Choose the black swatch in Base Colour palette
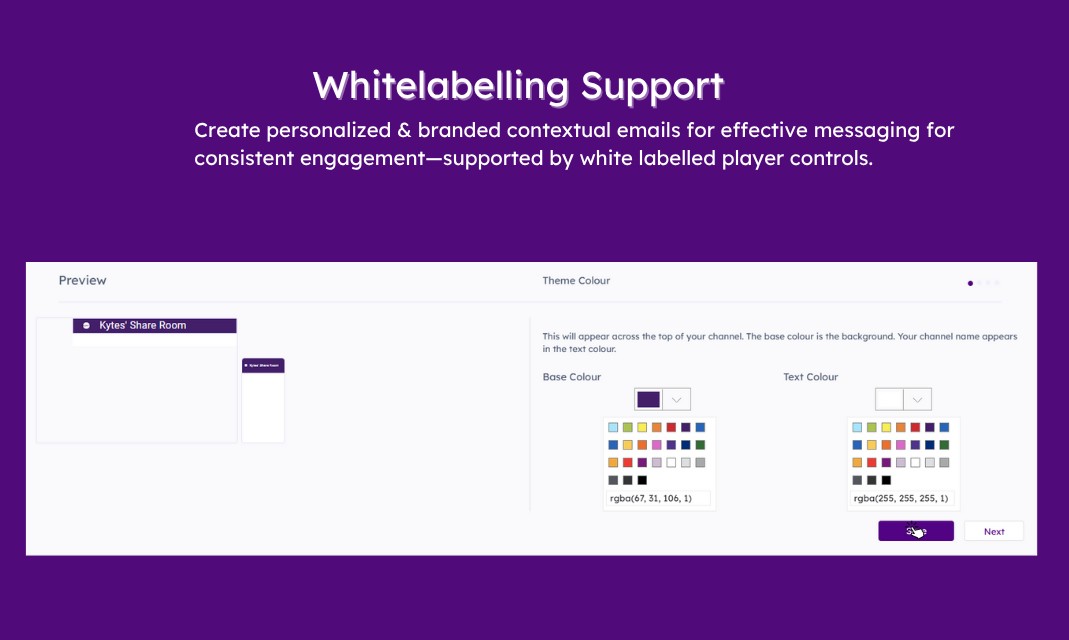1069x640 pixels. pos(642,481)
